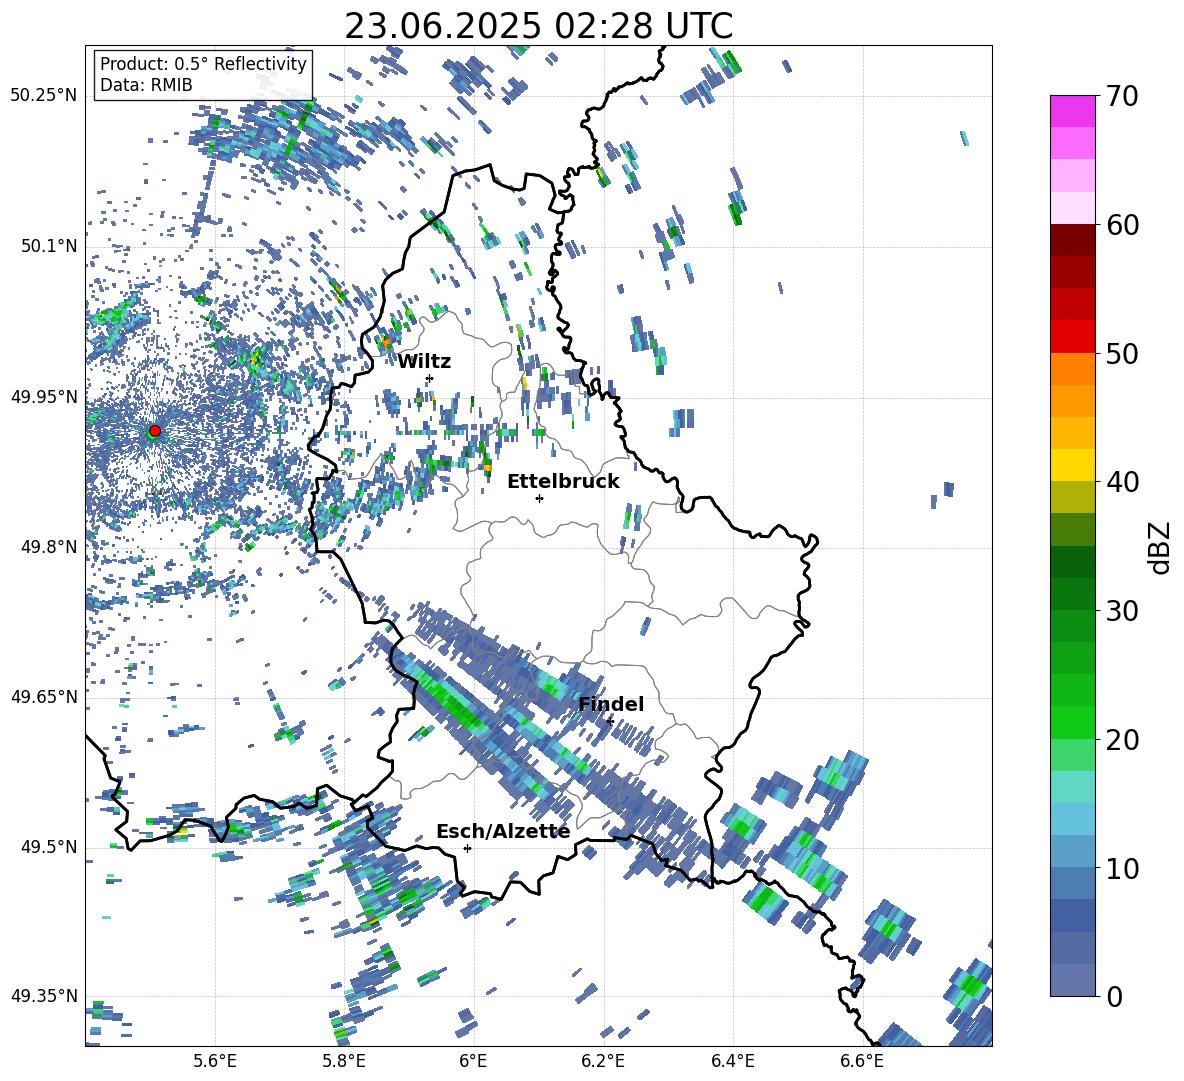Click the 6.6°E longitude label
Screen dimensions: 1184x1081
click(x=862, y=1062)
